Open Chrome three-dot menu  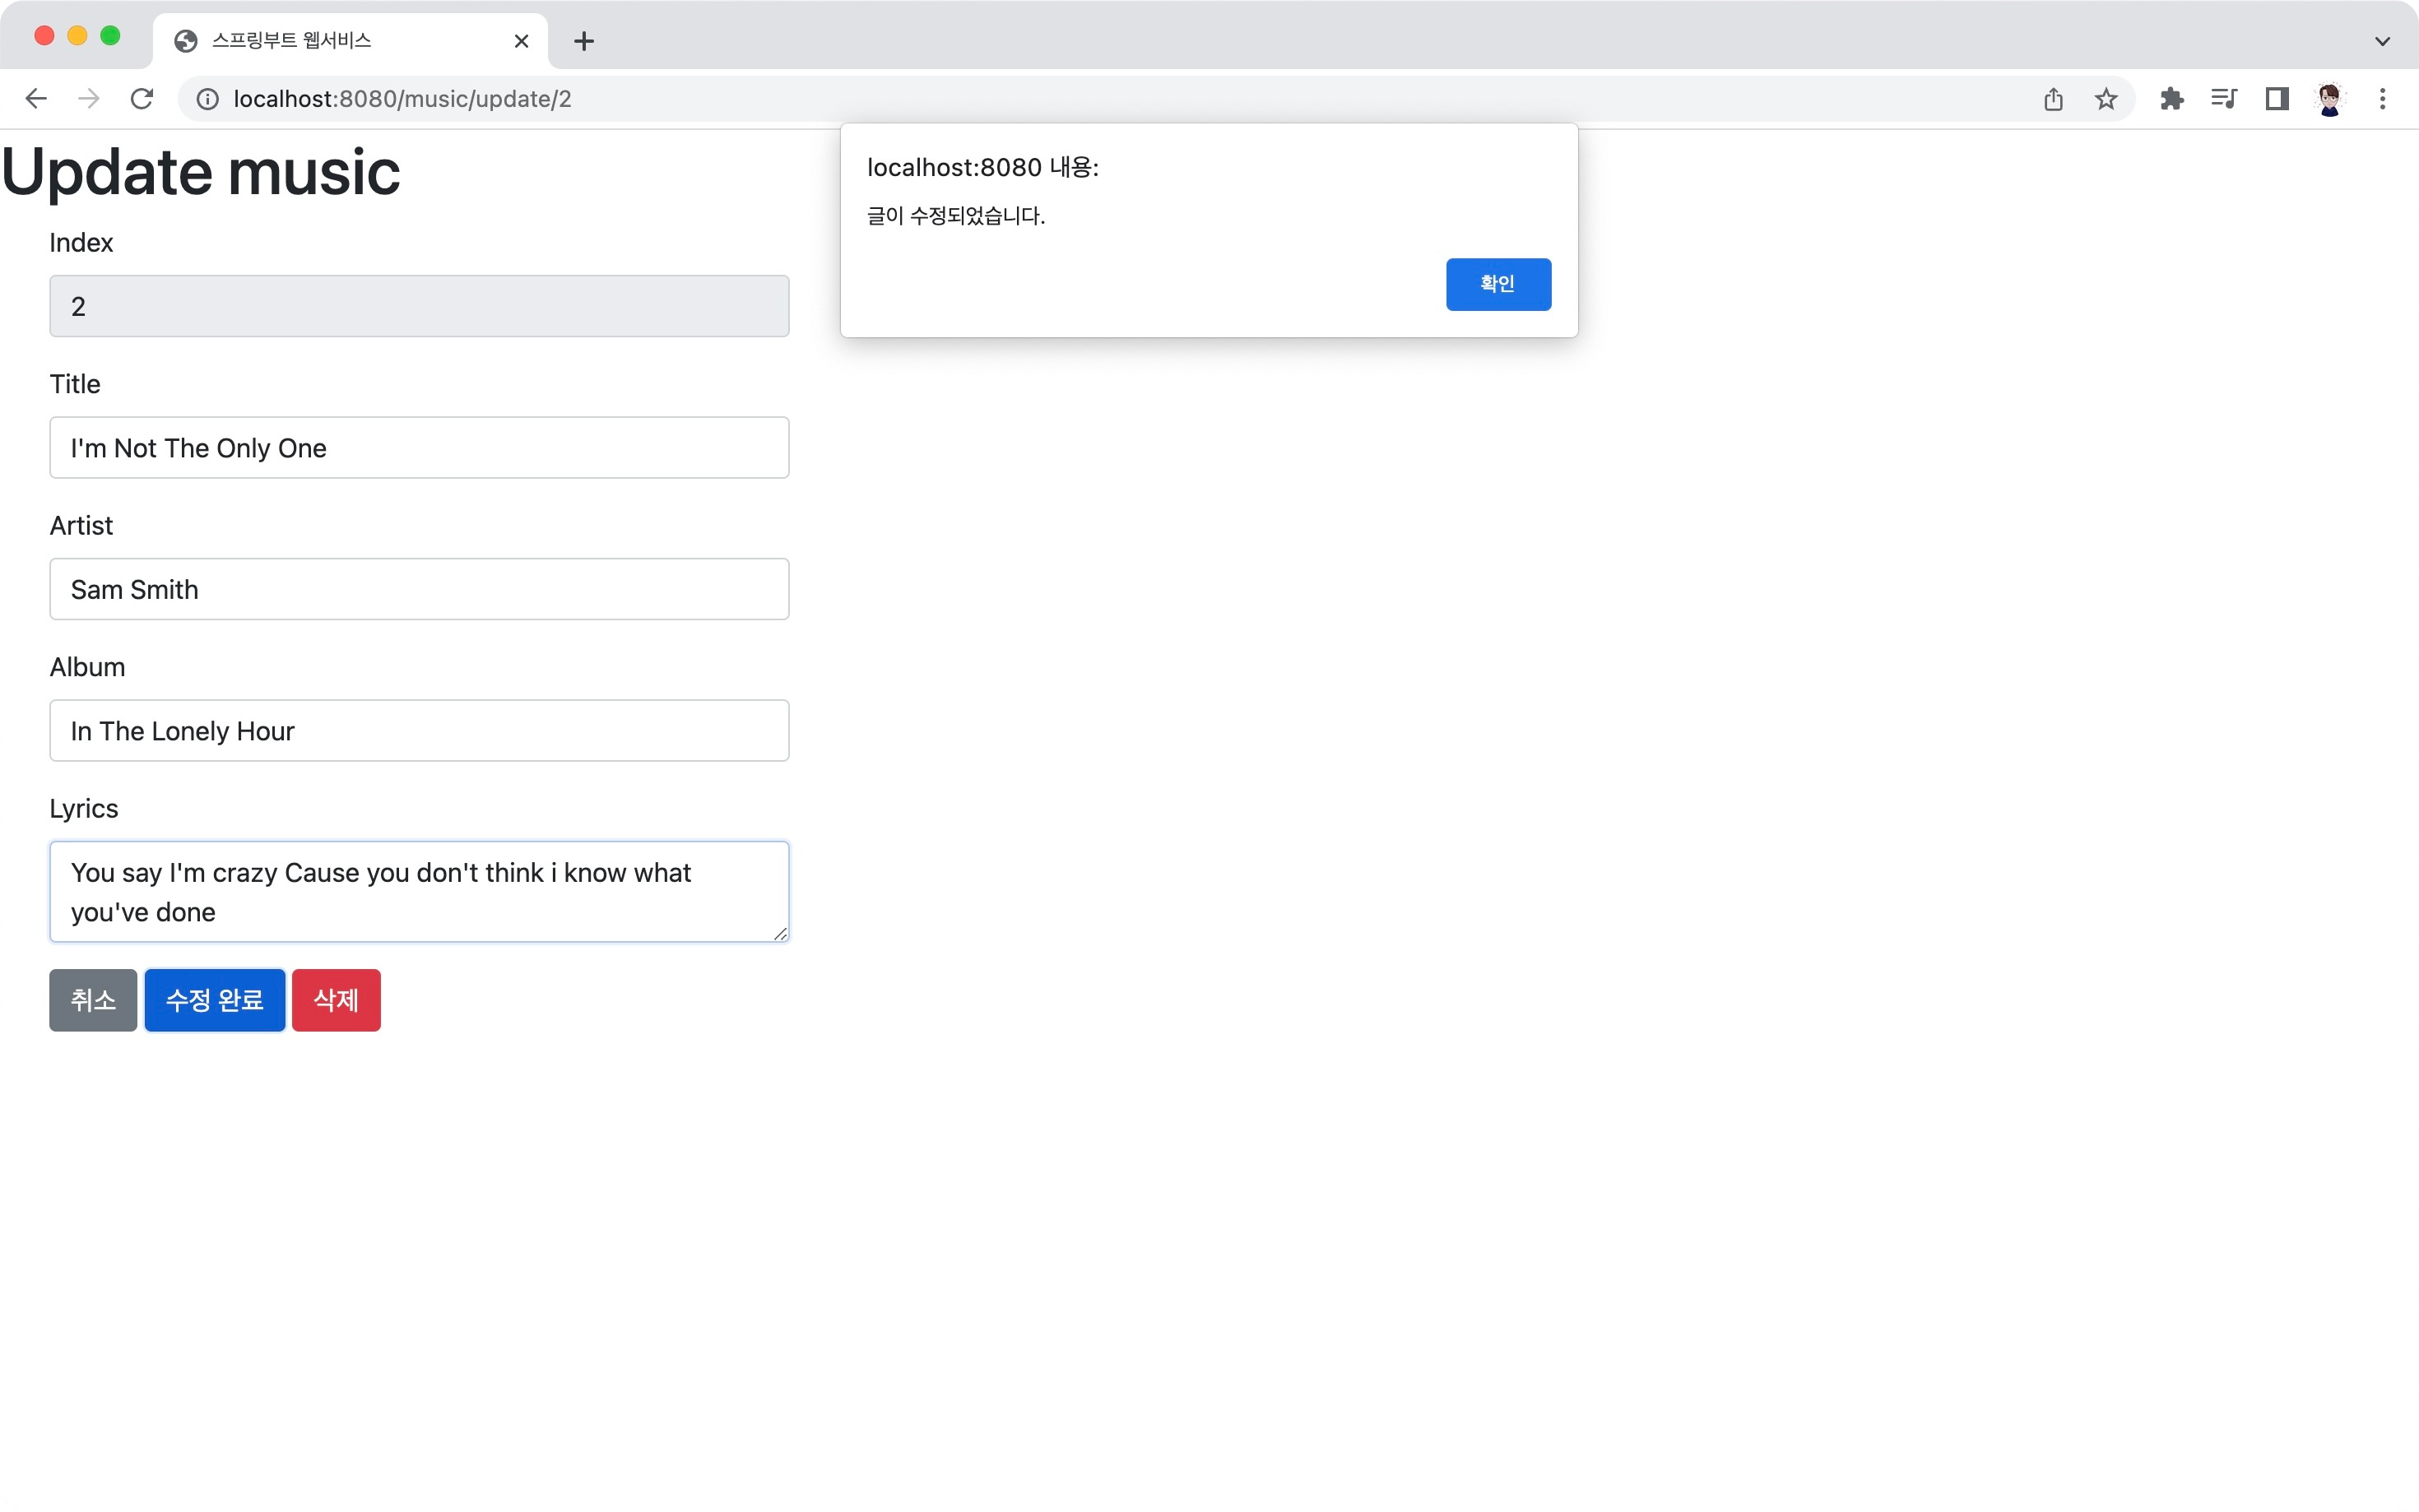pyautogui.click(x=2382, y=99)
